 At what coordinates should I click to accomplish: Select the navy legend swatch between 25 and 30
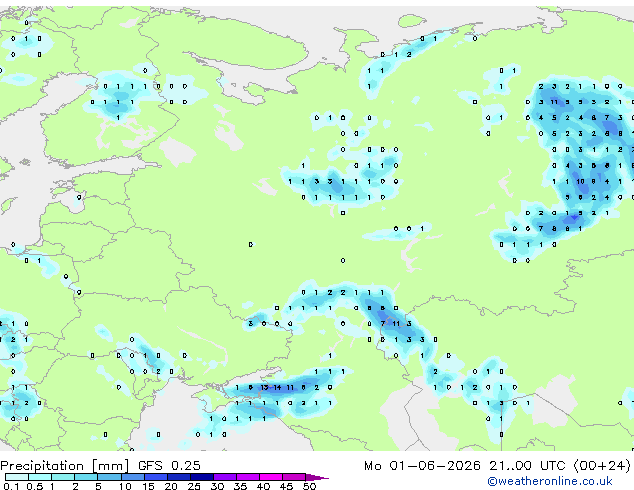click(x=201, y=477)
